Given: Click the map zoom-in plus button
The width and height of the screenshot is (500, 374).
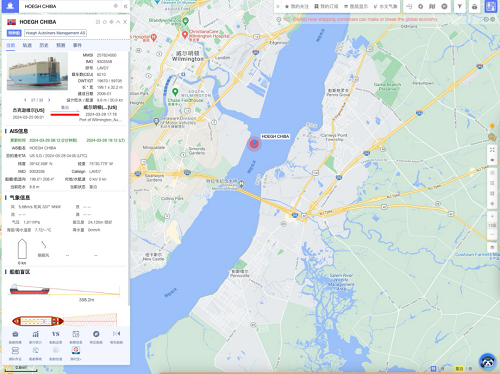Looking at the screenshot, I should click(492, 216).
